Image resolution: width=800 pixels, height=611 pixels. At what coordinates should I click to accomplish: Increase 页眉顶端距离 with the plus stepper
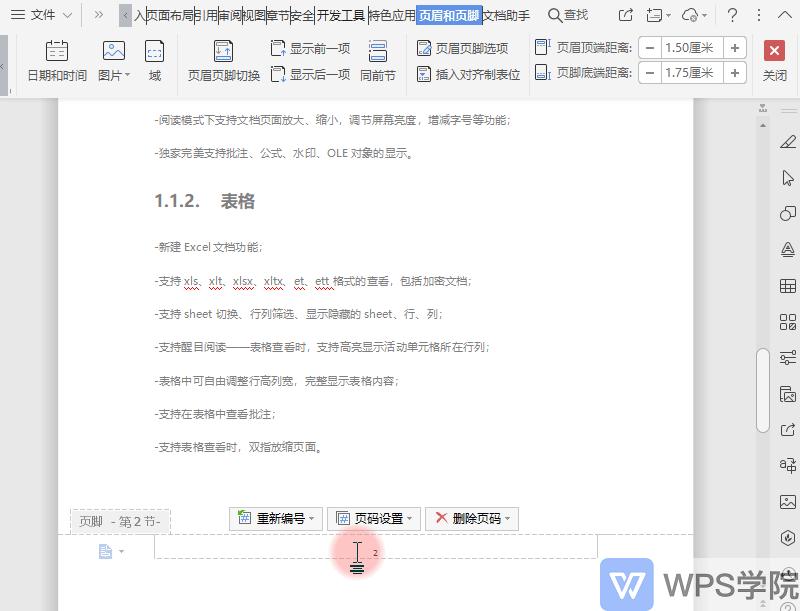(733, 46)
